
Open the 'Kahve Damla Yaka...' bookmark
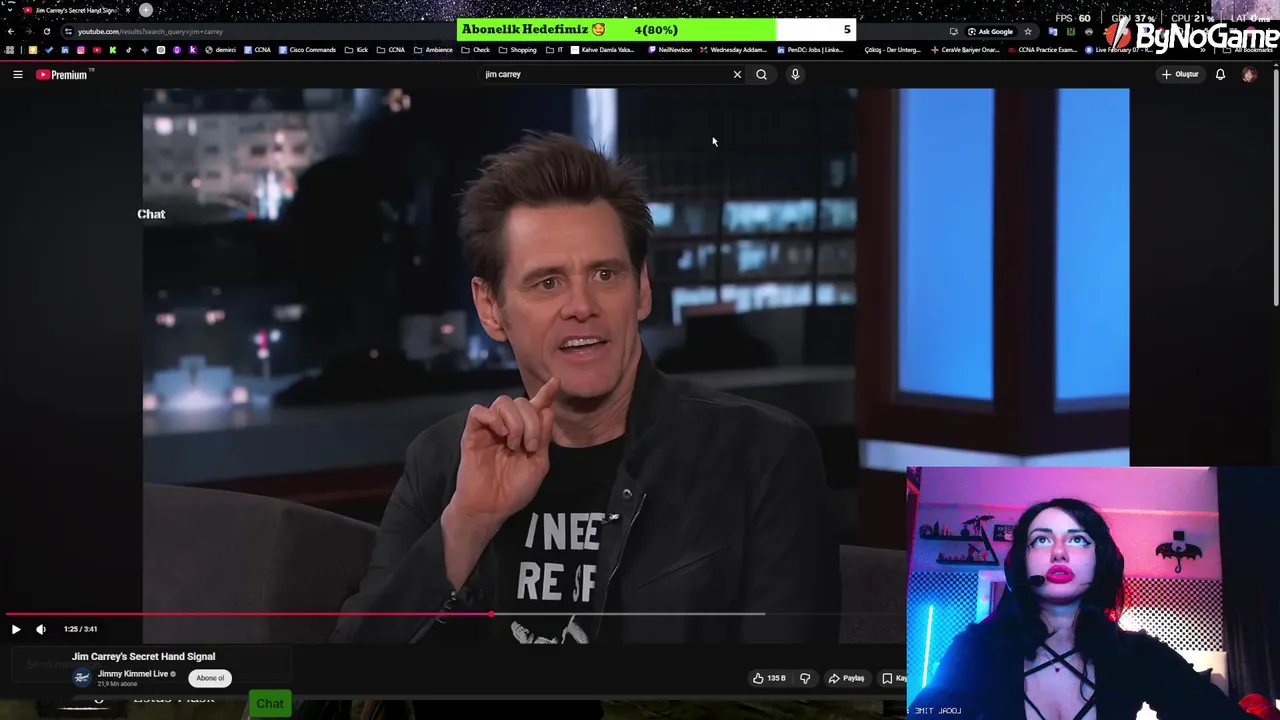click(x=603, y=50)
